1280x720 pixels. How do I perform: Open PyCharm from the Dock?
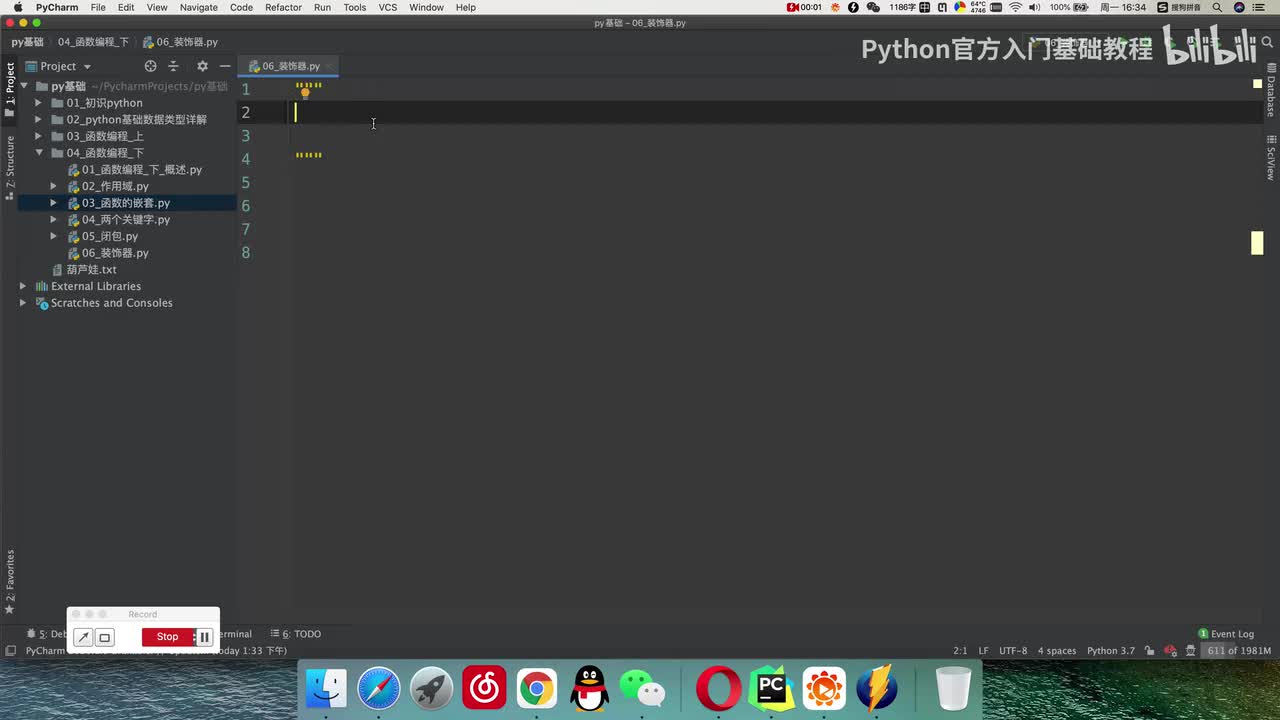point(771,689)
